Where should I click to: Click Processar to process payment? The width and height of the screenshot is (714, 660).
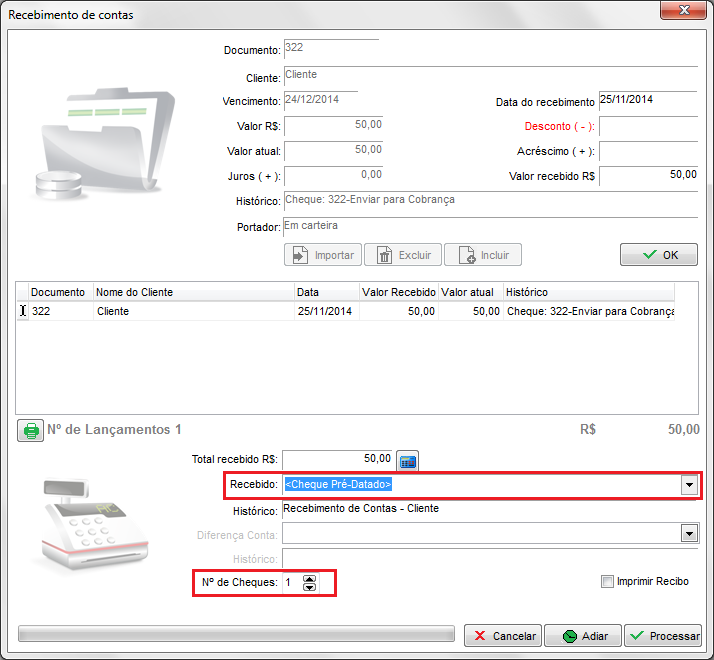coord(664,636)
